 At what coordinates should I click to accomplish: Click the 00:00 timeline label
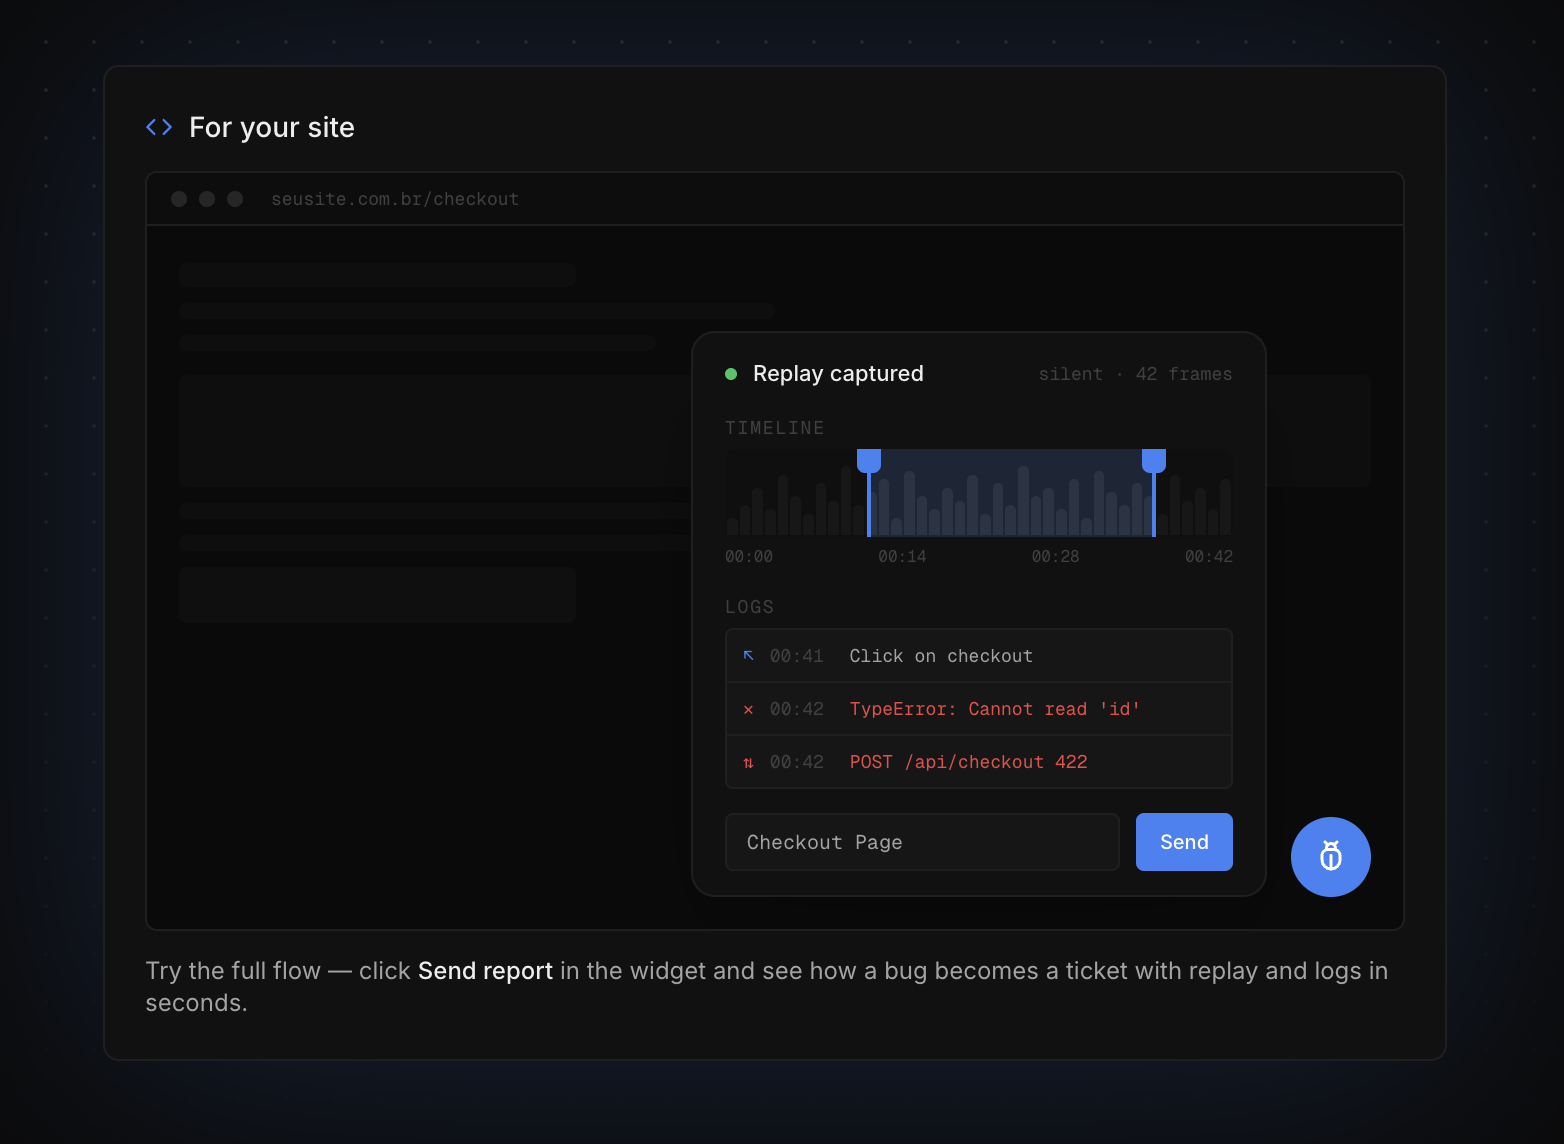tap(749, 556)
